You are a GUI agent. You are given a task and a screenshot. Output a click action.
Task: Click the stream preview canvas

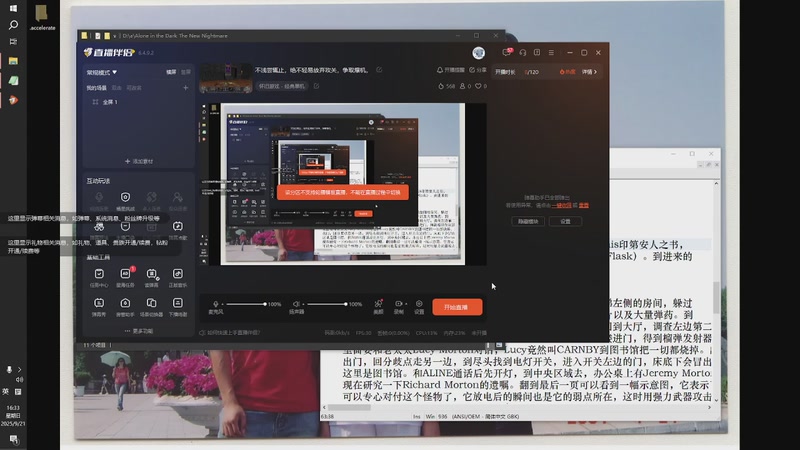click(x=342, y=184)
